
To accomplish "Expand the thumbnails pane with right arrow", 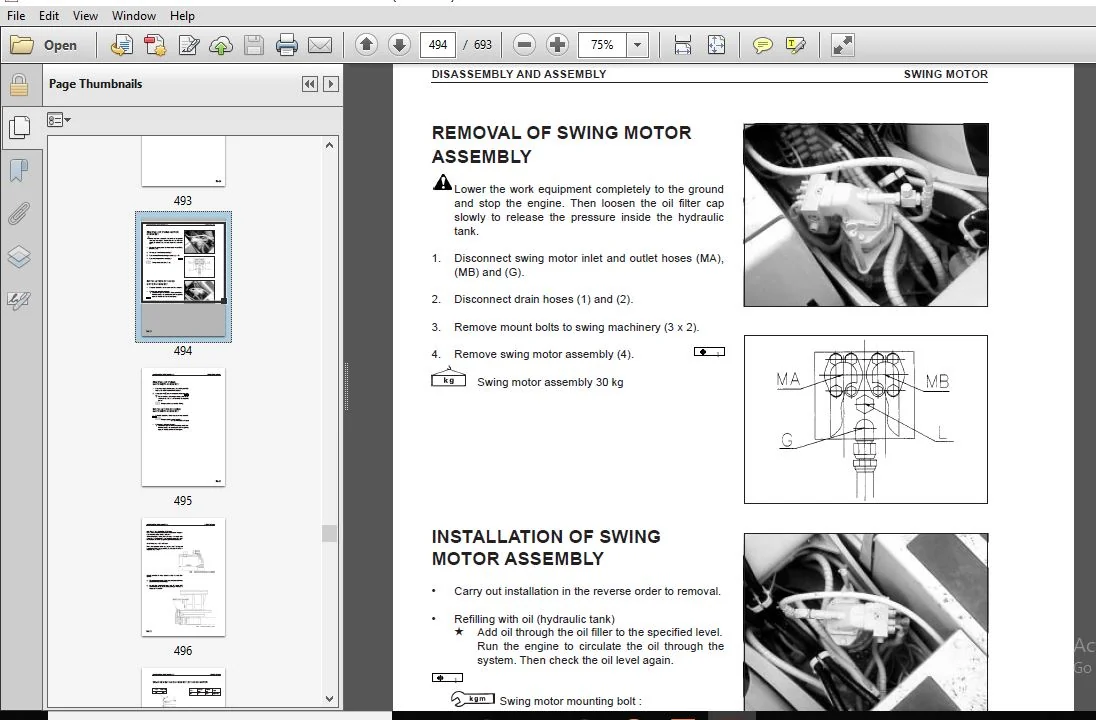I will (x=331, y=84).
